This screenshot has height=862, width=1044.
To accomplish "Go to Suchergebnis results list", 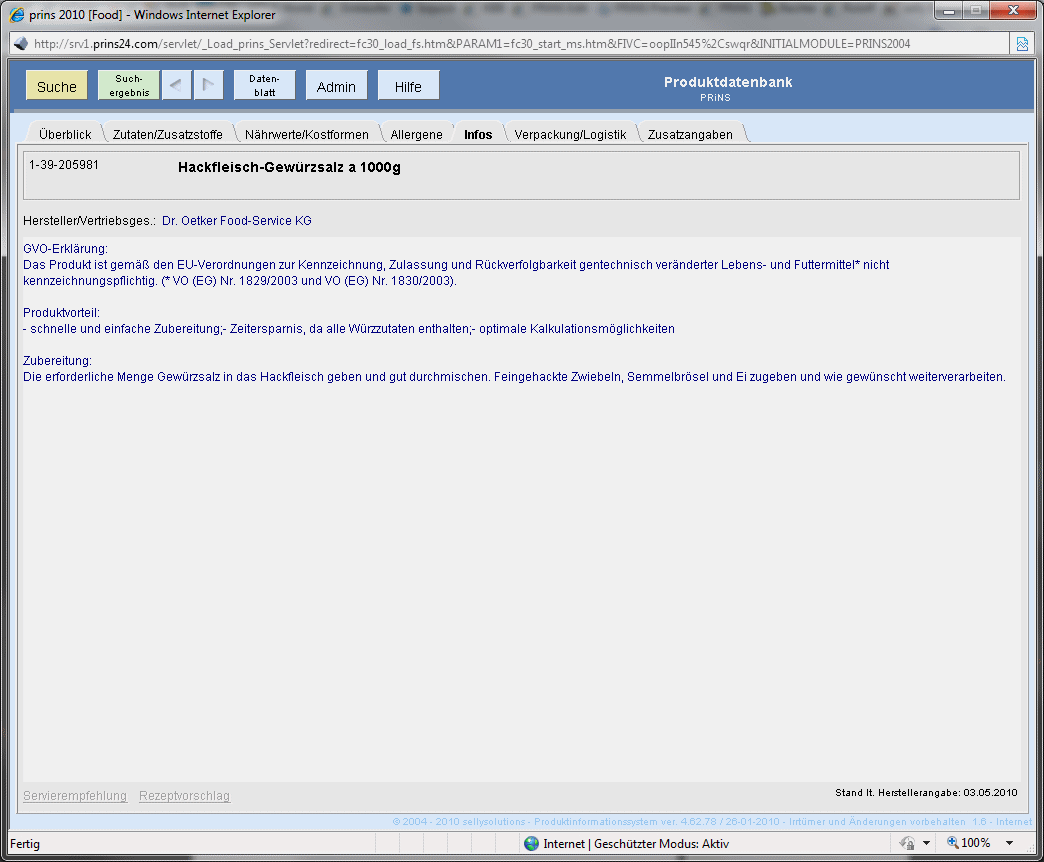I will tap(129, 86).
